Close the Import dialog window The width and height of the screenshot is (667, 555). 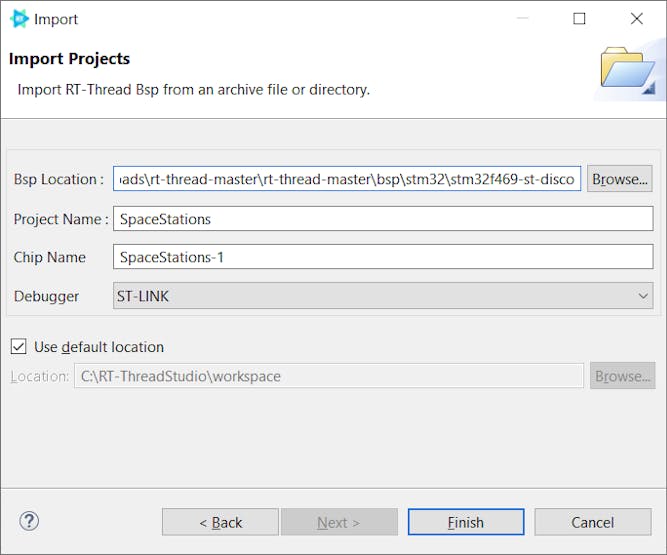point(636,19)
